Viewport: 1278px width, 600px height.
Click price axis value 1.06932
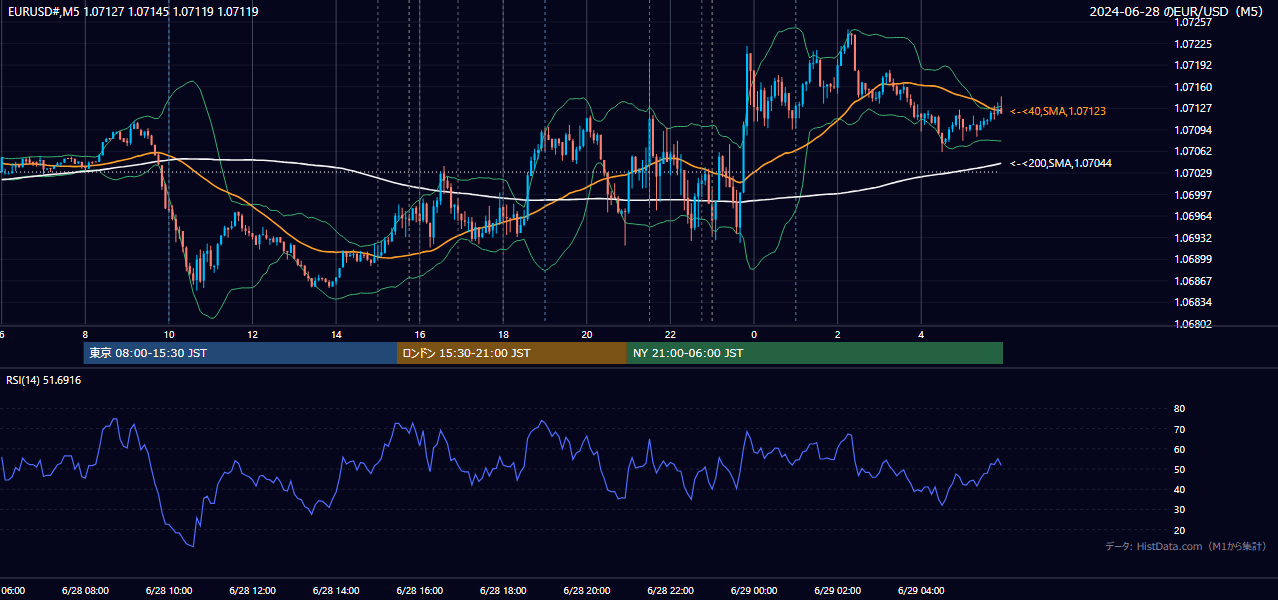coord(1195,238)
